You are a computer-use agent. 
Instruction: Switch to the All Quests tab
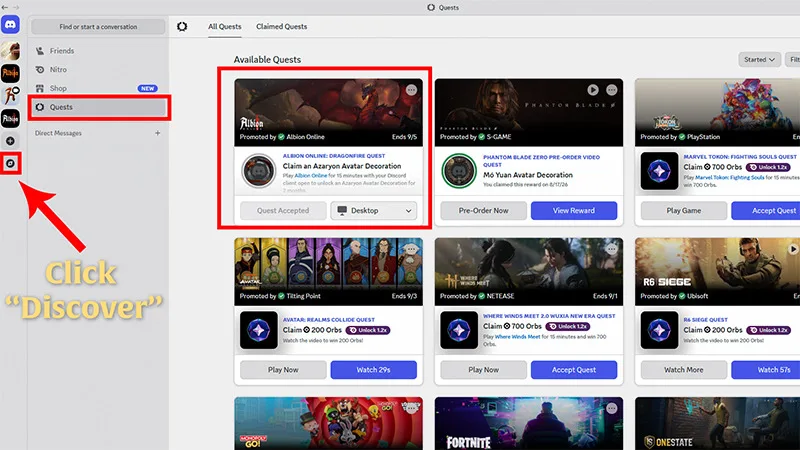tap(224, 27)
